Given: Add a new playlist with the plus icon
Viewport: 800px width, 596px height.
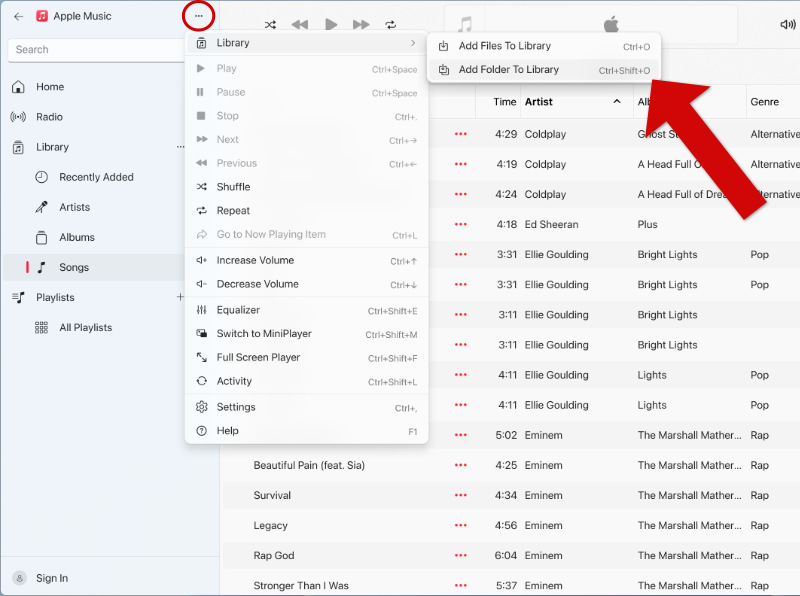Looking at the screenshot, I should tap(180, 297).
